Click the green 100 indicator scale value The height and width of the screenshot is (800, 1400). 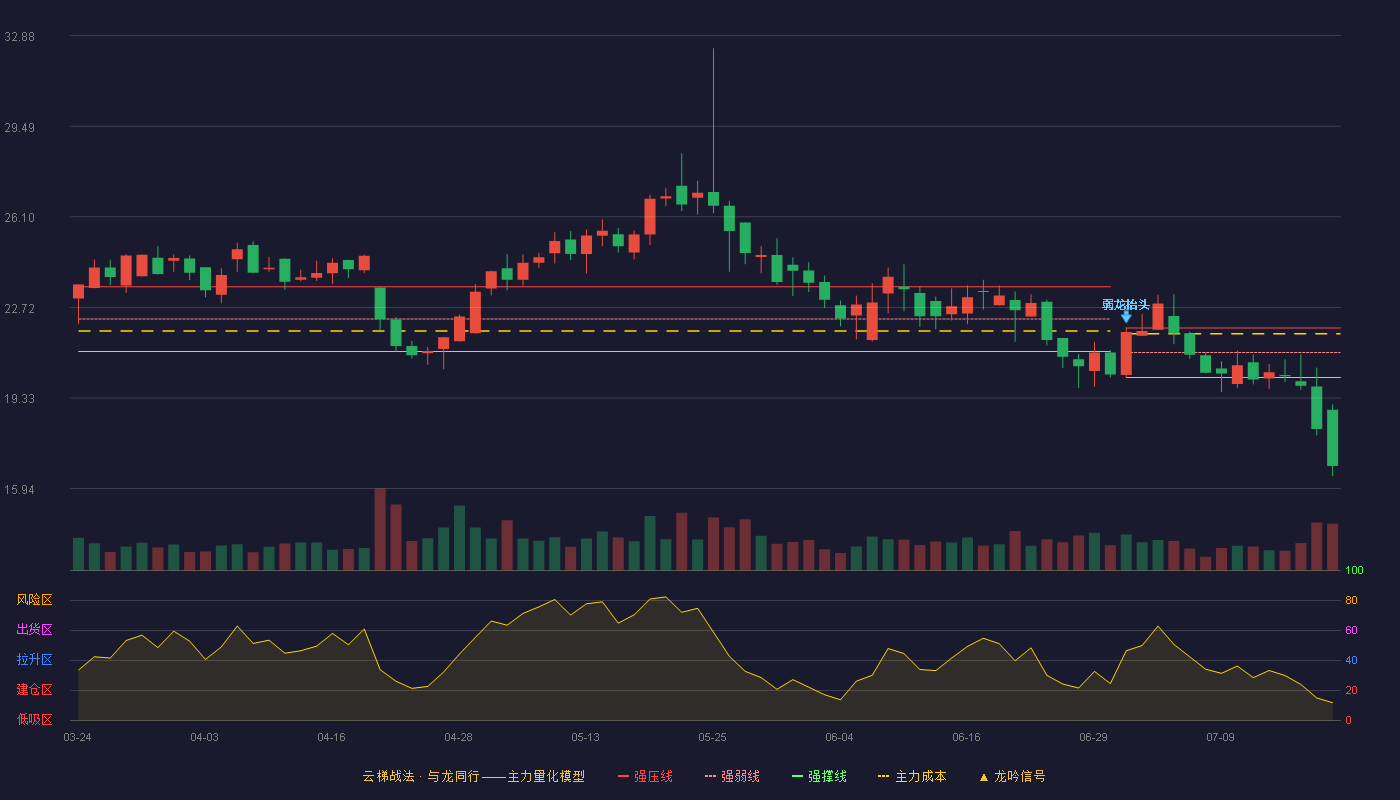click(x=1354, y=570)
